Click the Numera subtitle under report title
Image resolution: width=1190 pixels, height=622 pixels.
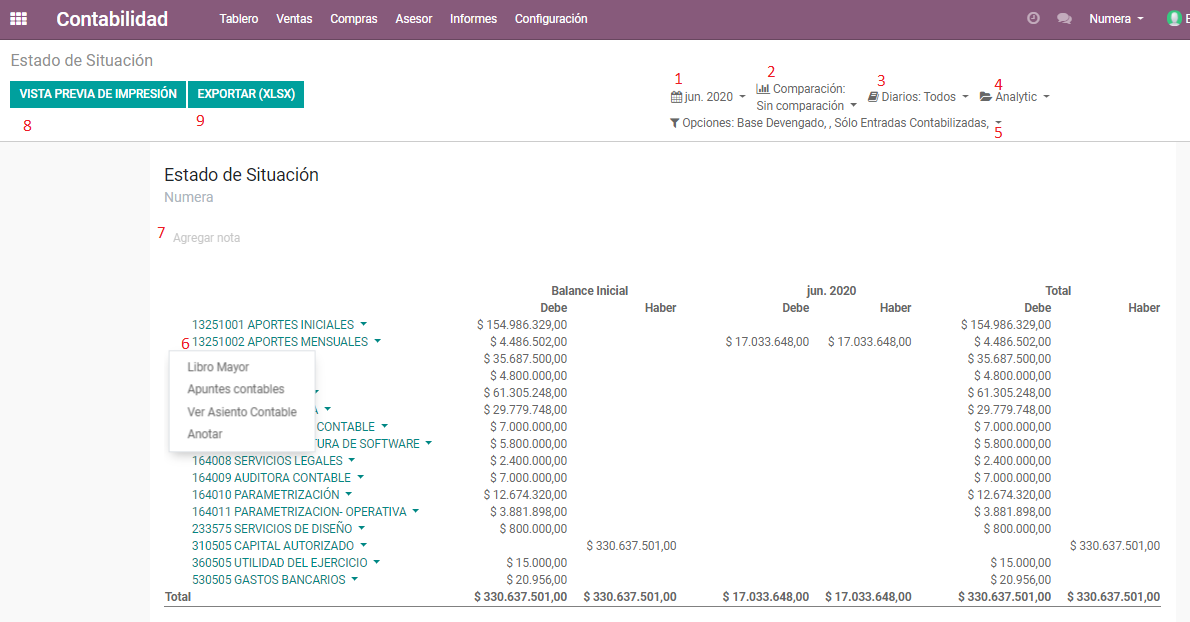pyautogui.click(x=189, y=197)
